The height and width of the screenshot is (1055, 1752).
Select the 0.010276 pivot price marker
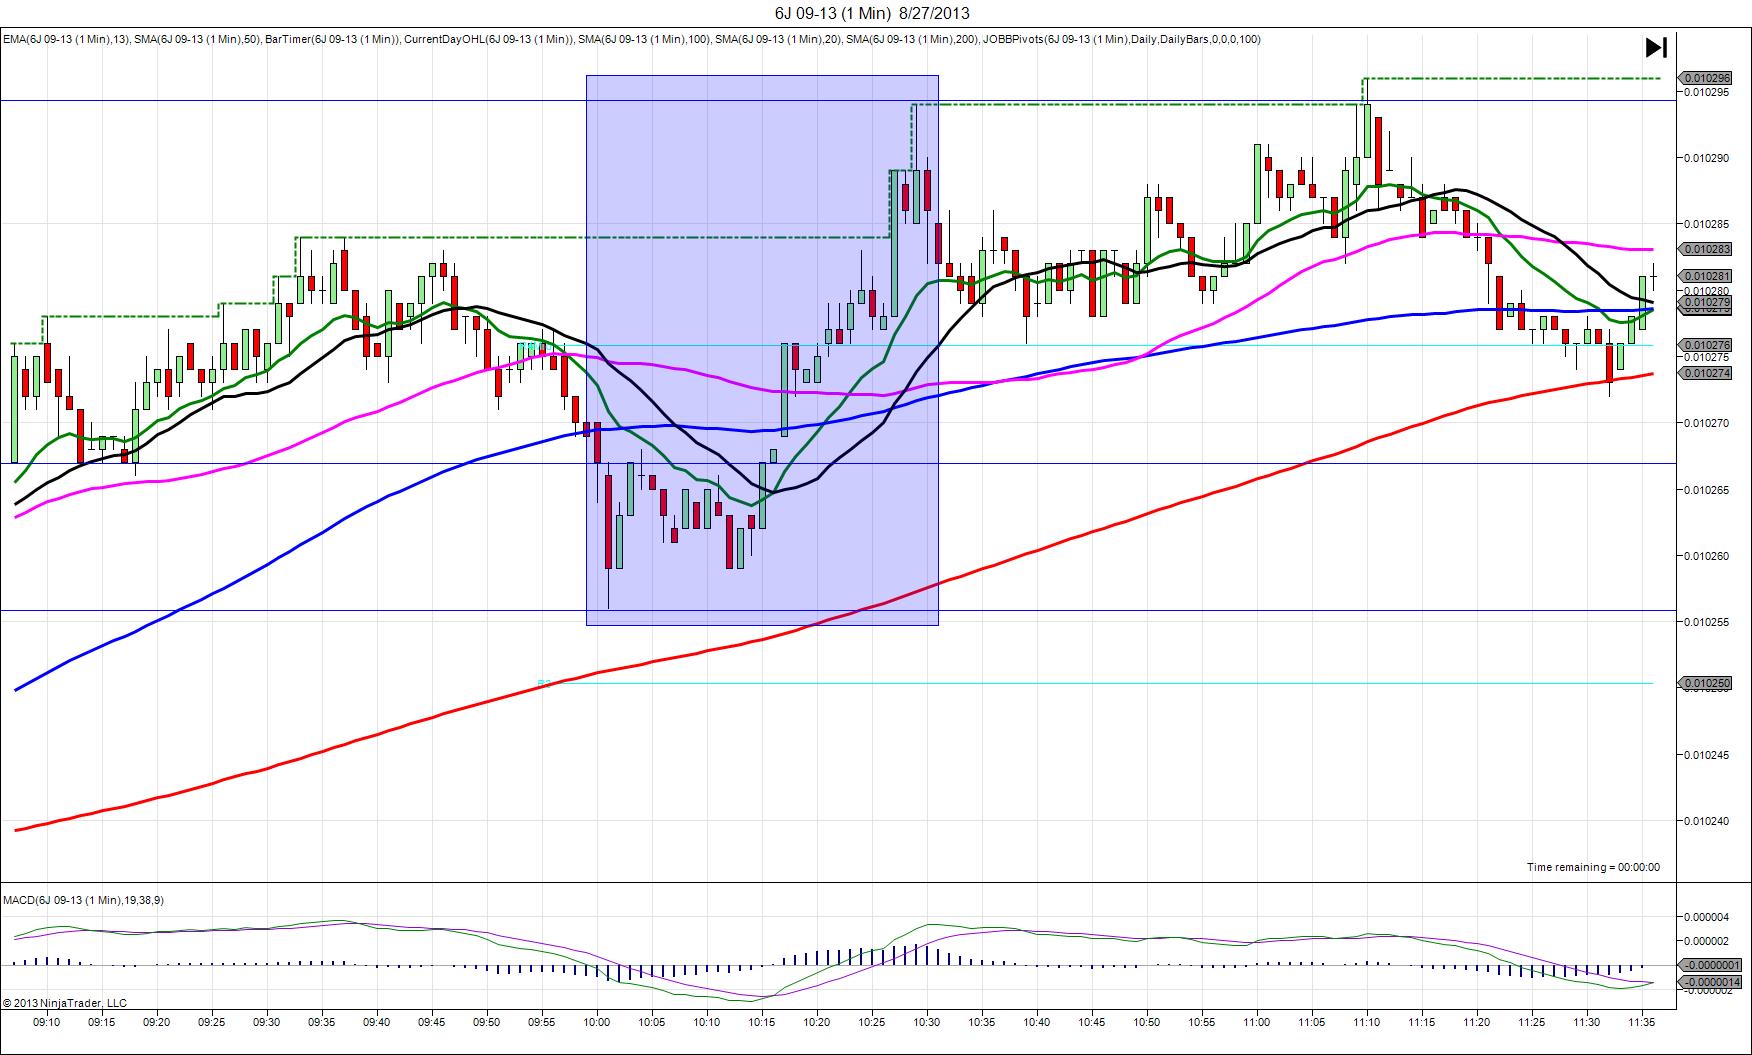1706,345
